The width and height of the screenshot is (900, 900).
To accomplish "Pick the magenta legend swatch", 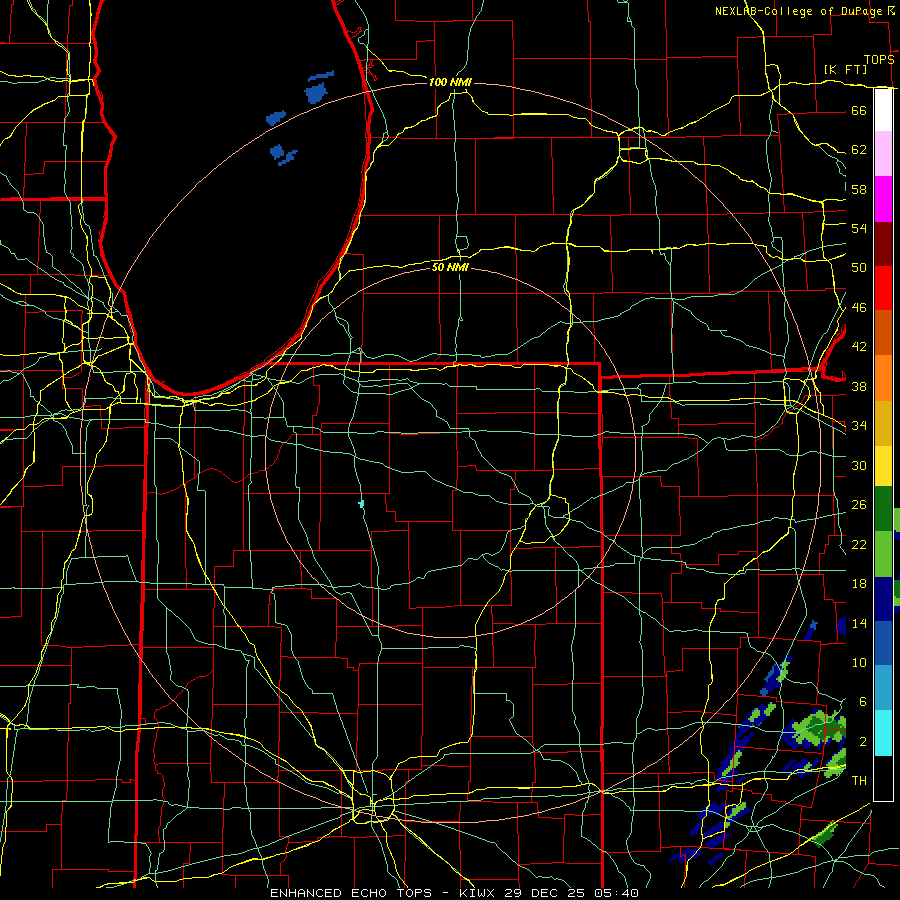I will click(x=883, y=199).
